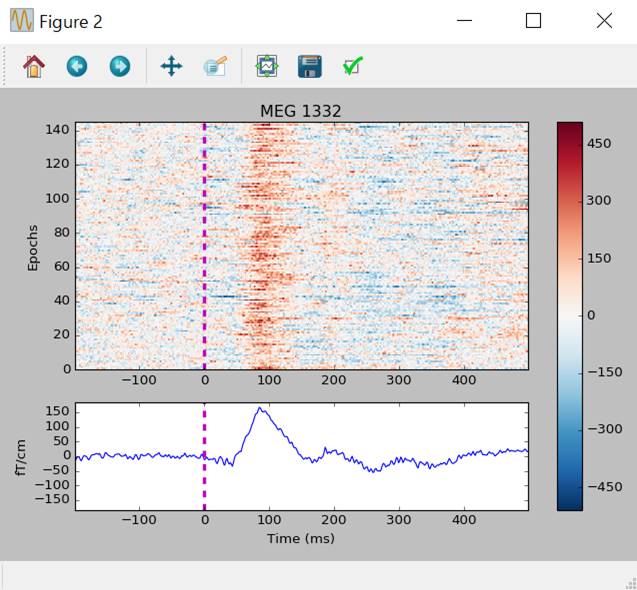The width and height of the screenshot is (637, 590).
Task: Maximize the Figure 2 window
Action: point(533,21)
